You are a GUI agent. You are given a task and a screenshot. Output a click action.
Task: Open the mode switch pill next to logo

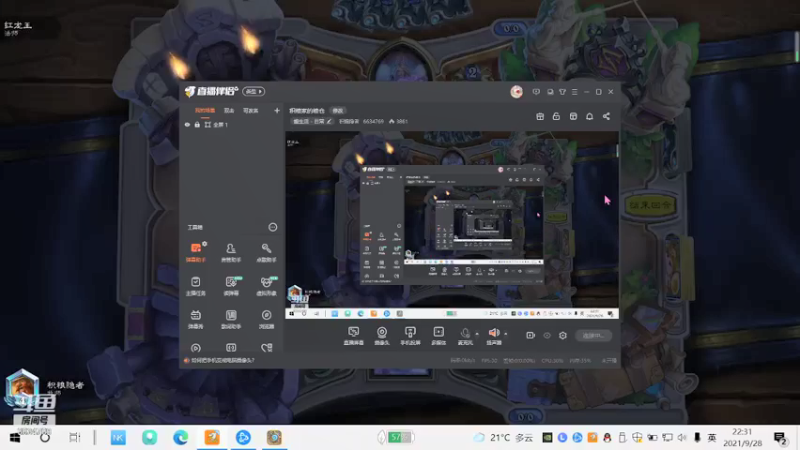coord(254,91)
